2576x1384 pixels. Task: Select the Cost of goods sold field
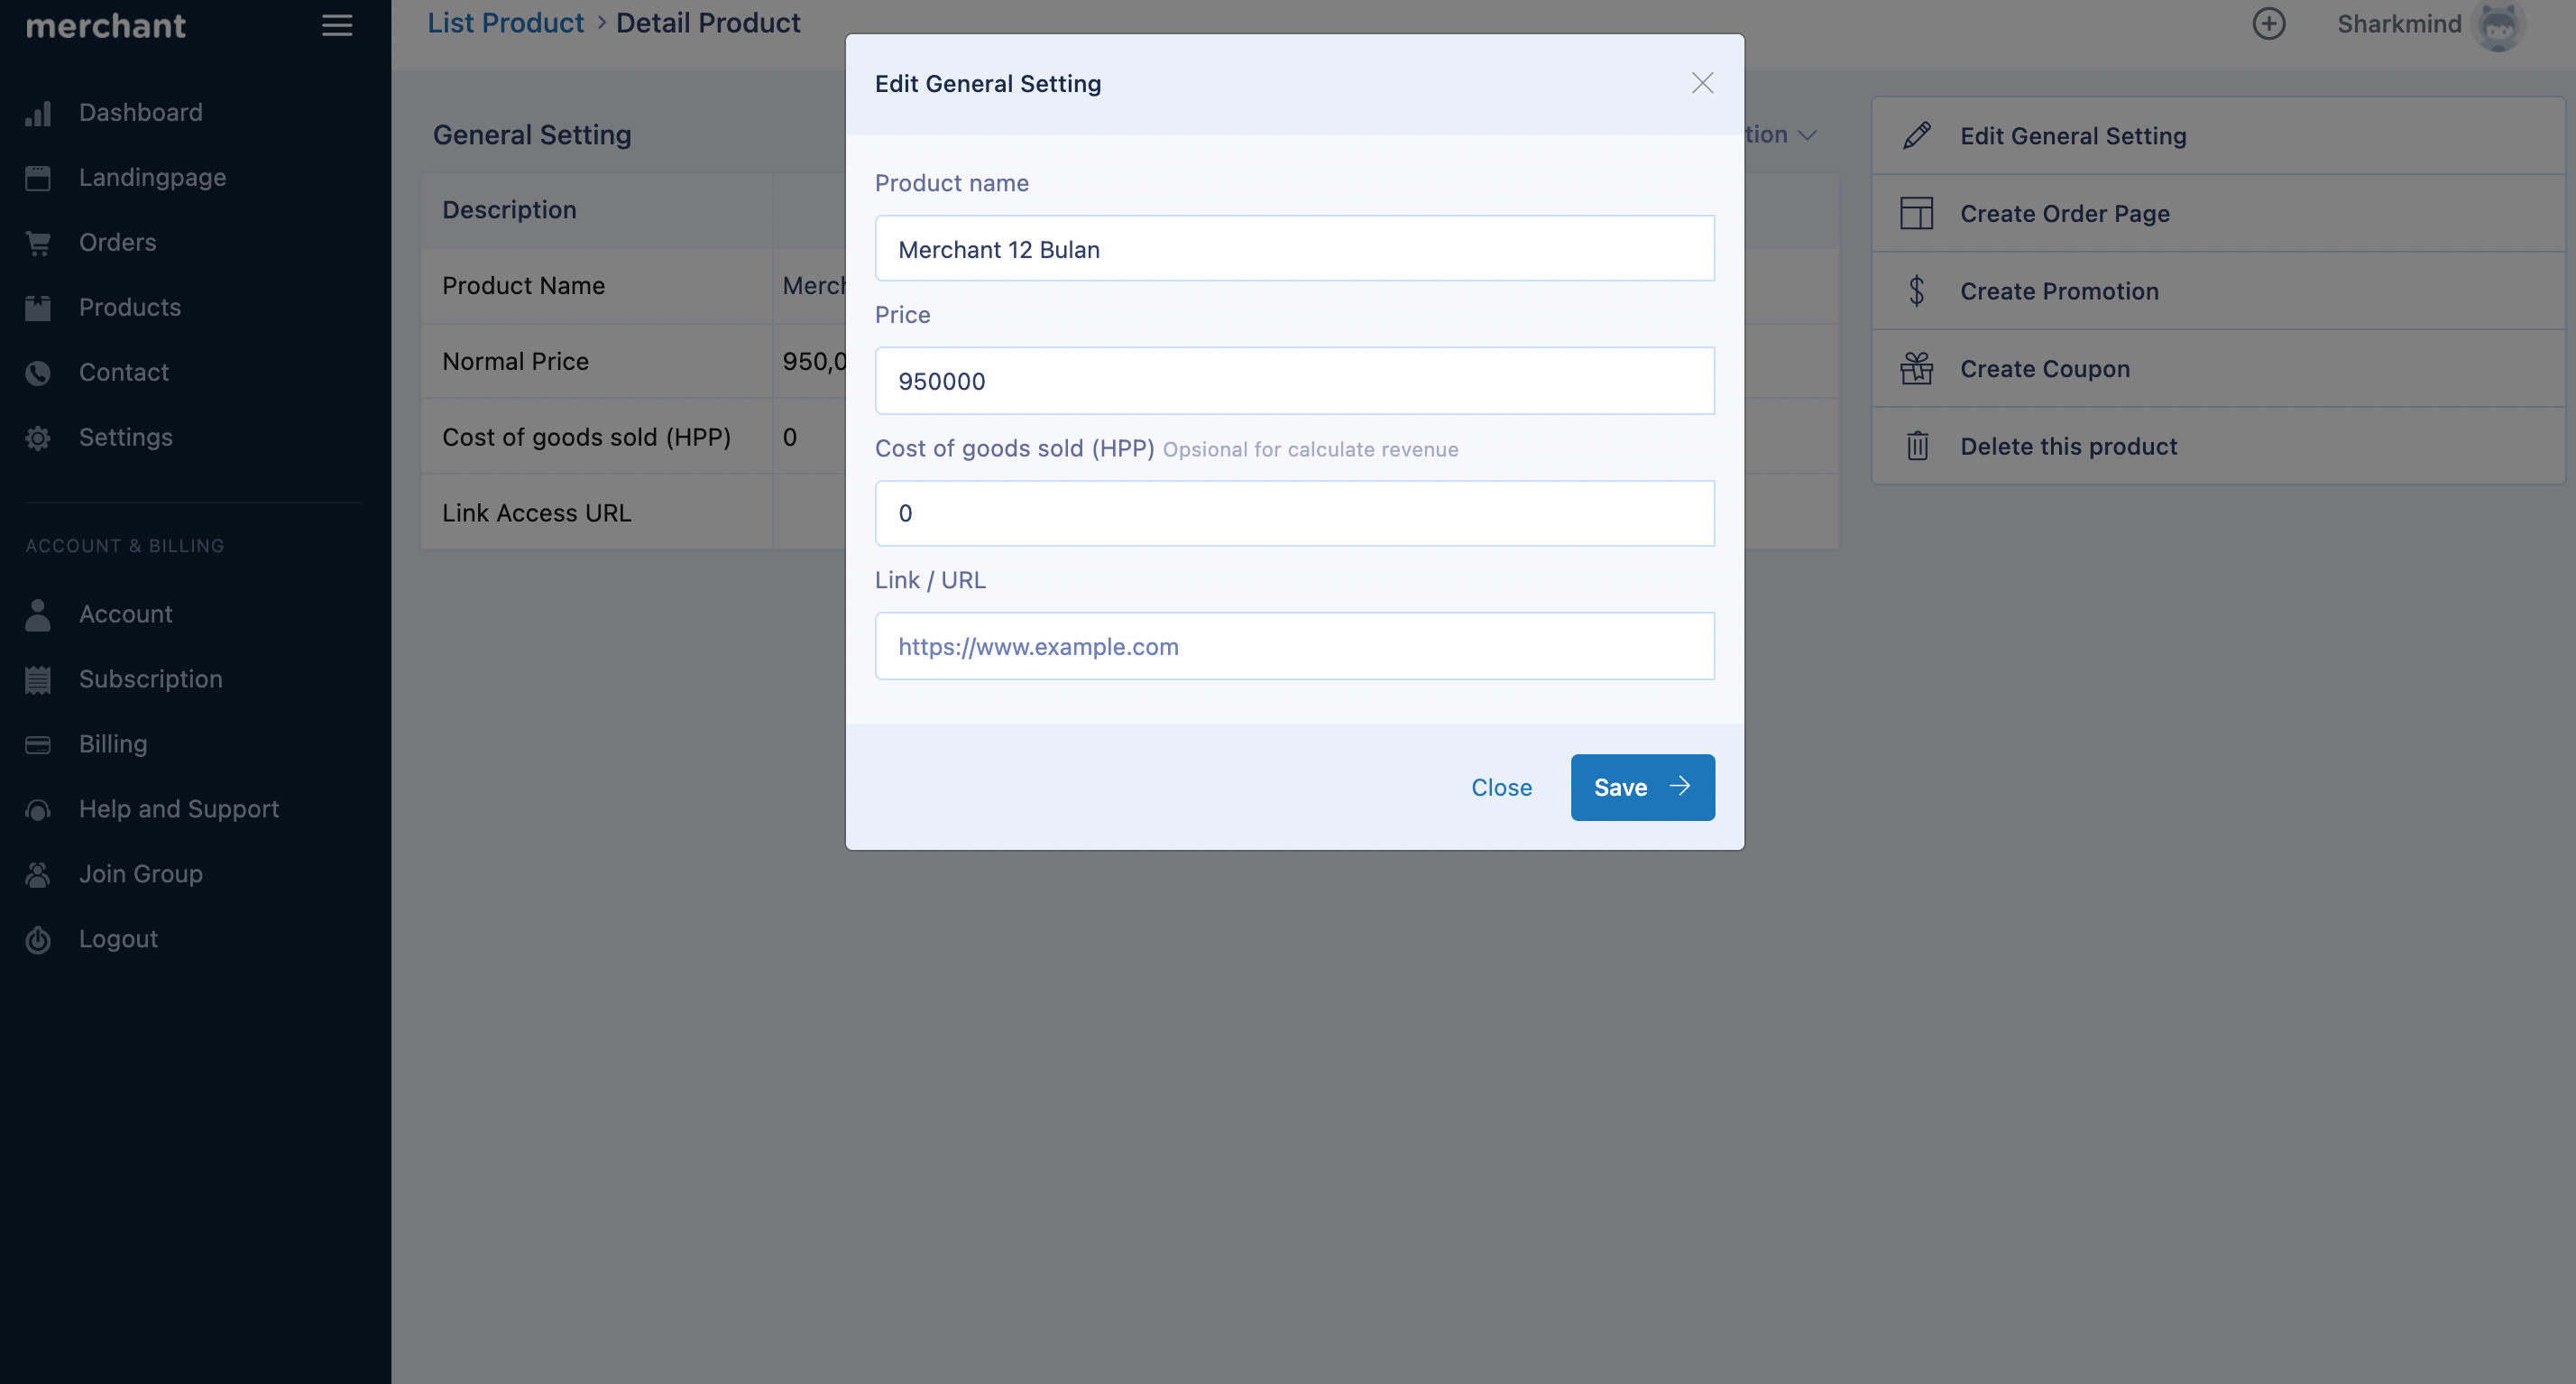[x=1294, y=513]
